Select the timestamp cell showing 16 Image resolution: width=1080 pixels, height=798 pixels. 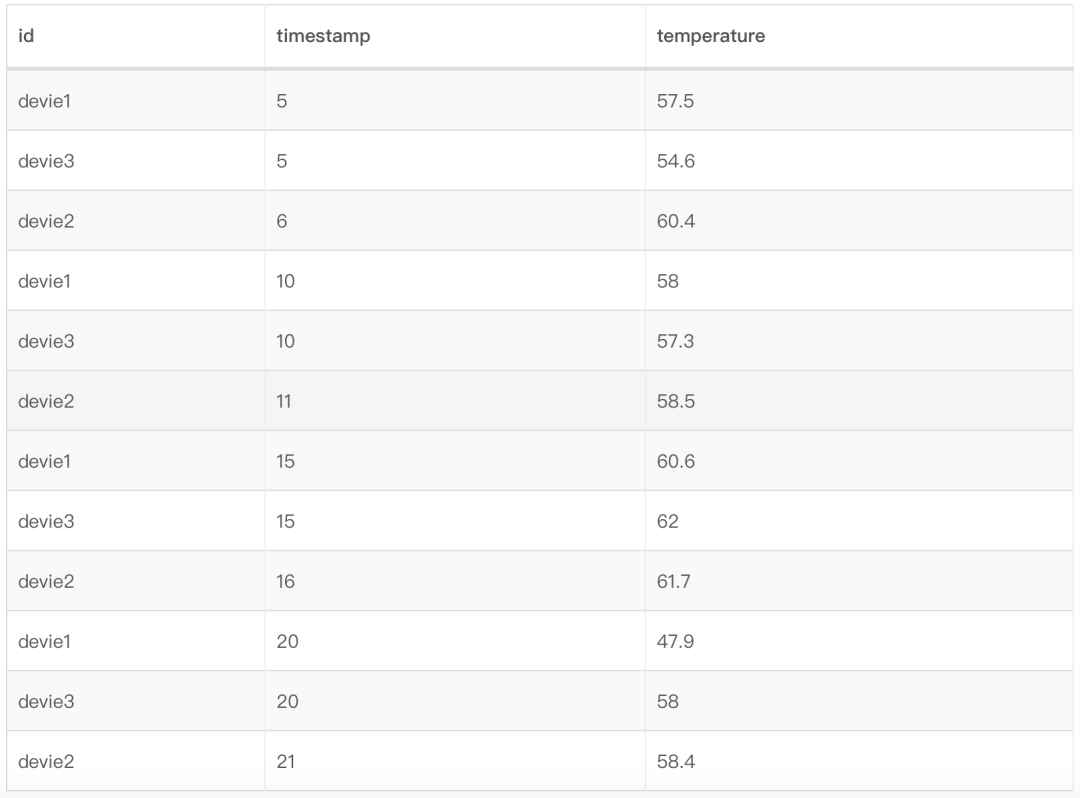(286, 581)
